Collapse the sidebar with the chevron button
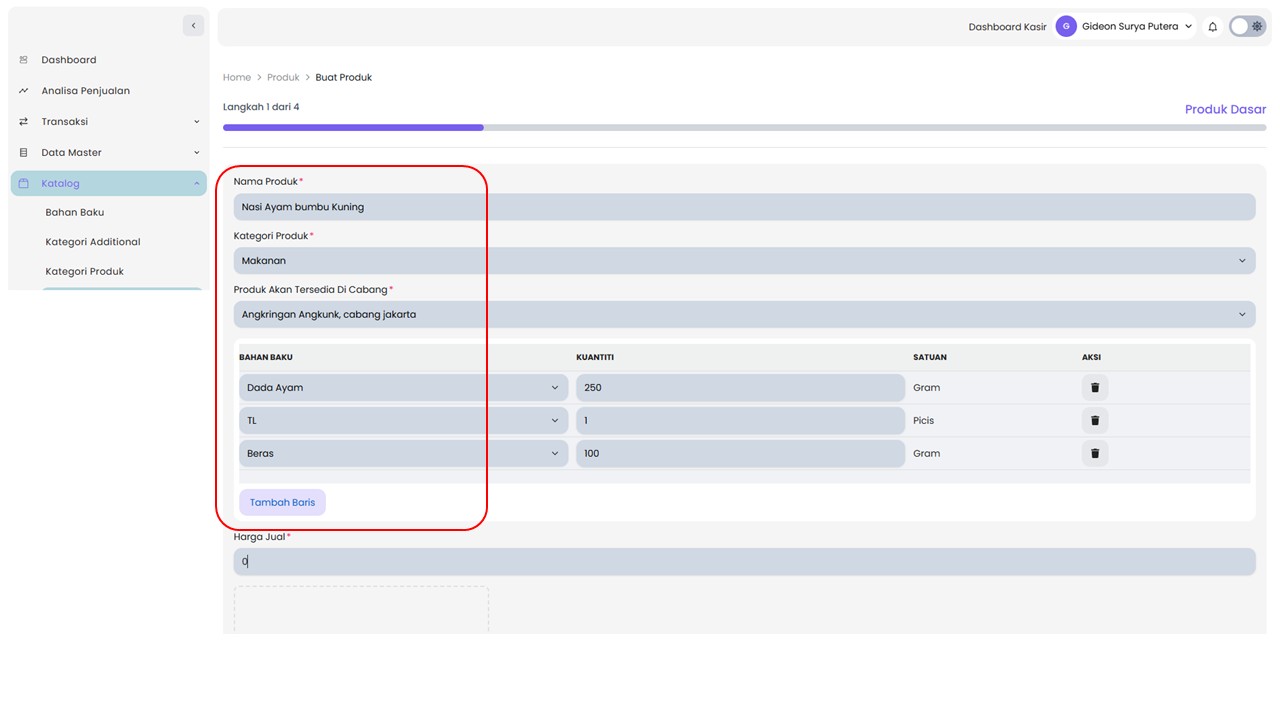Screen dimensions: 1280x720 pyautogui.click(x=193, y=26)
